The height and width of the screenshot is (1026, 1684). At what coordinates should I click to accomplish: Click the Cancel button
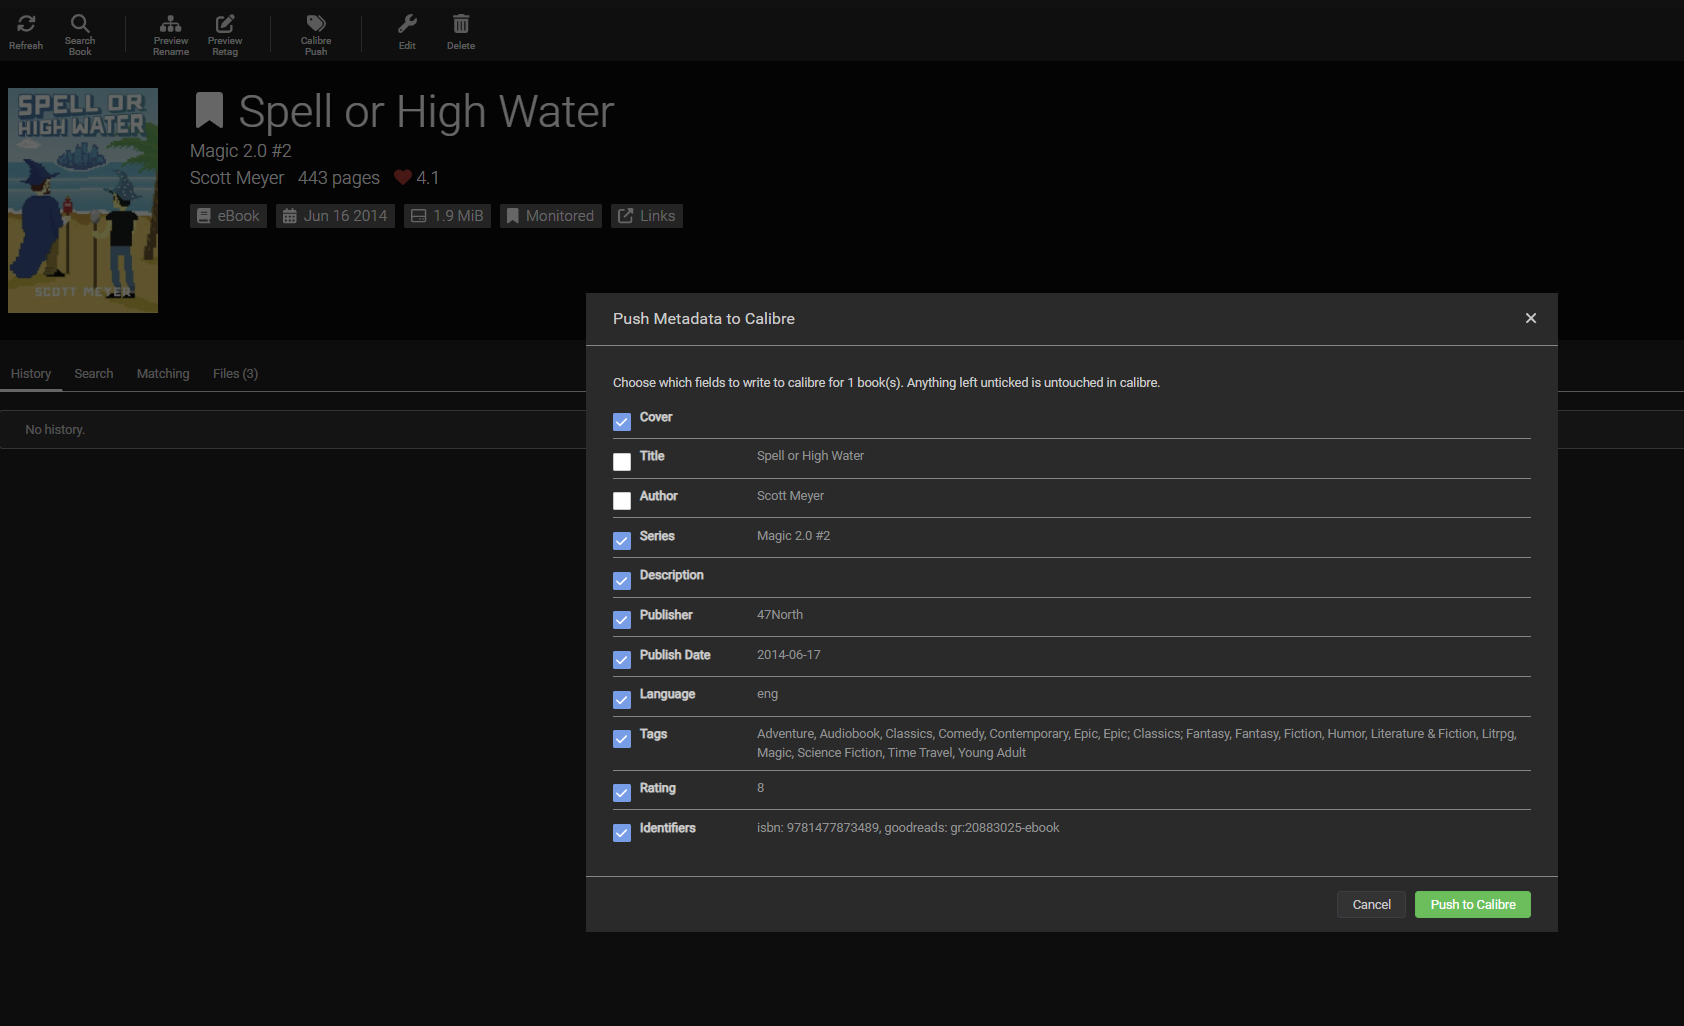click(x=1372, y=905)
